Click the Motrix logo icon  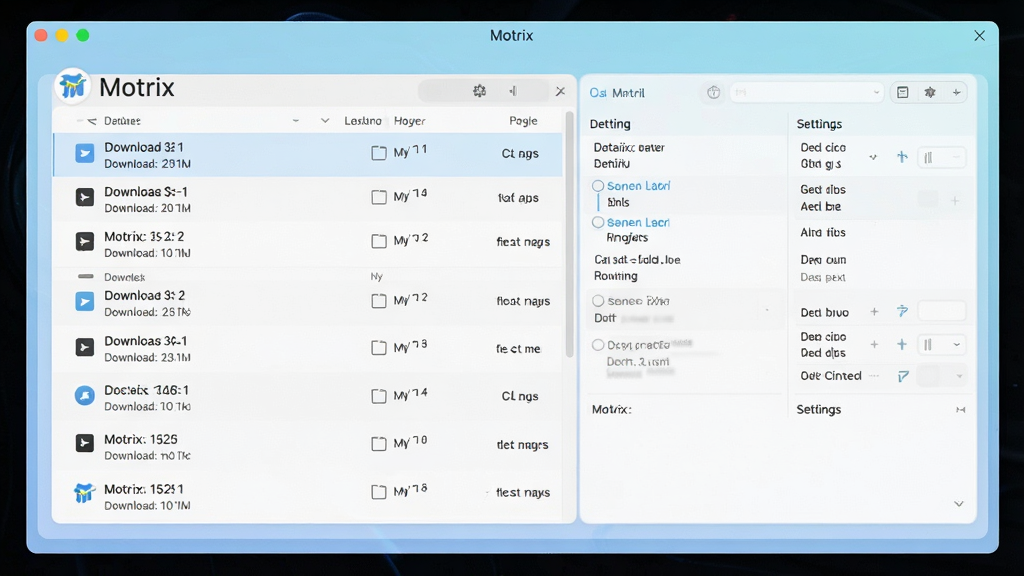pyautogui.click(x=72, y=86)
